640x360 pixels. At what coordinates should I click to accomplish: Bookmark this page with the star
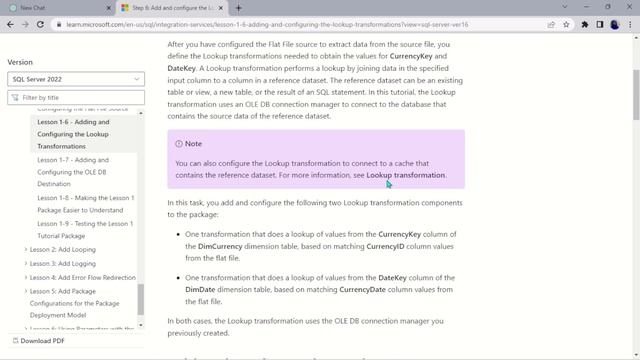566,24
